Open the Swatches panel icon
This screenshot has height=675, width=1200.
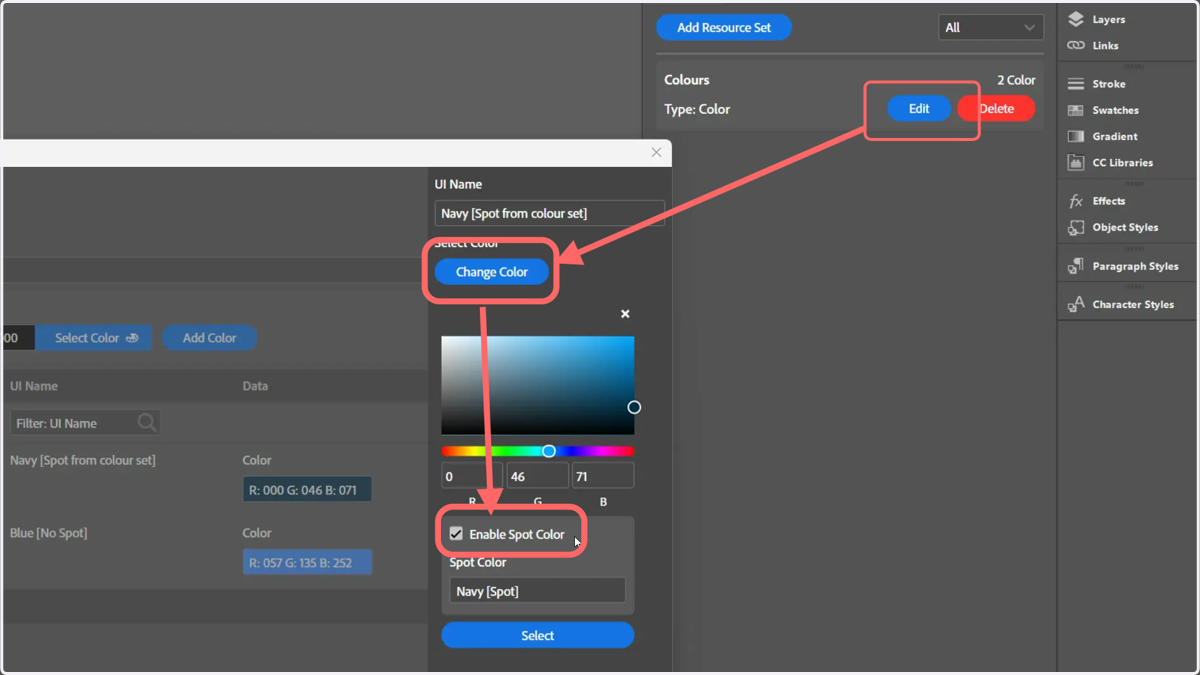1076,110
